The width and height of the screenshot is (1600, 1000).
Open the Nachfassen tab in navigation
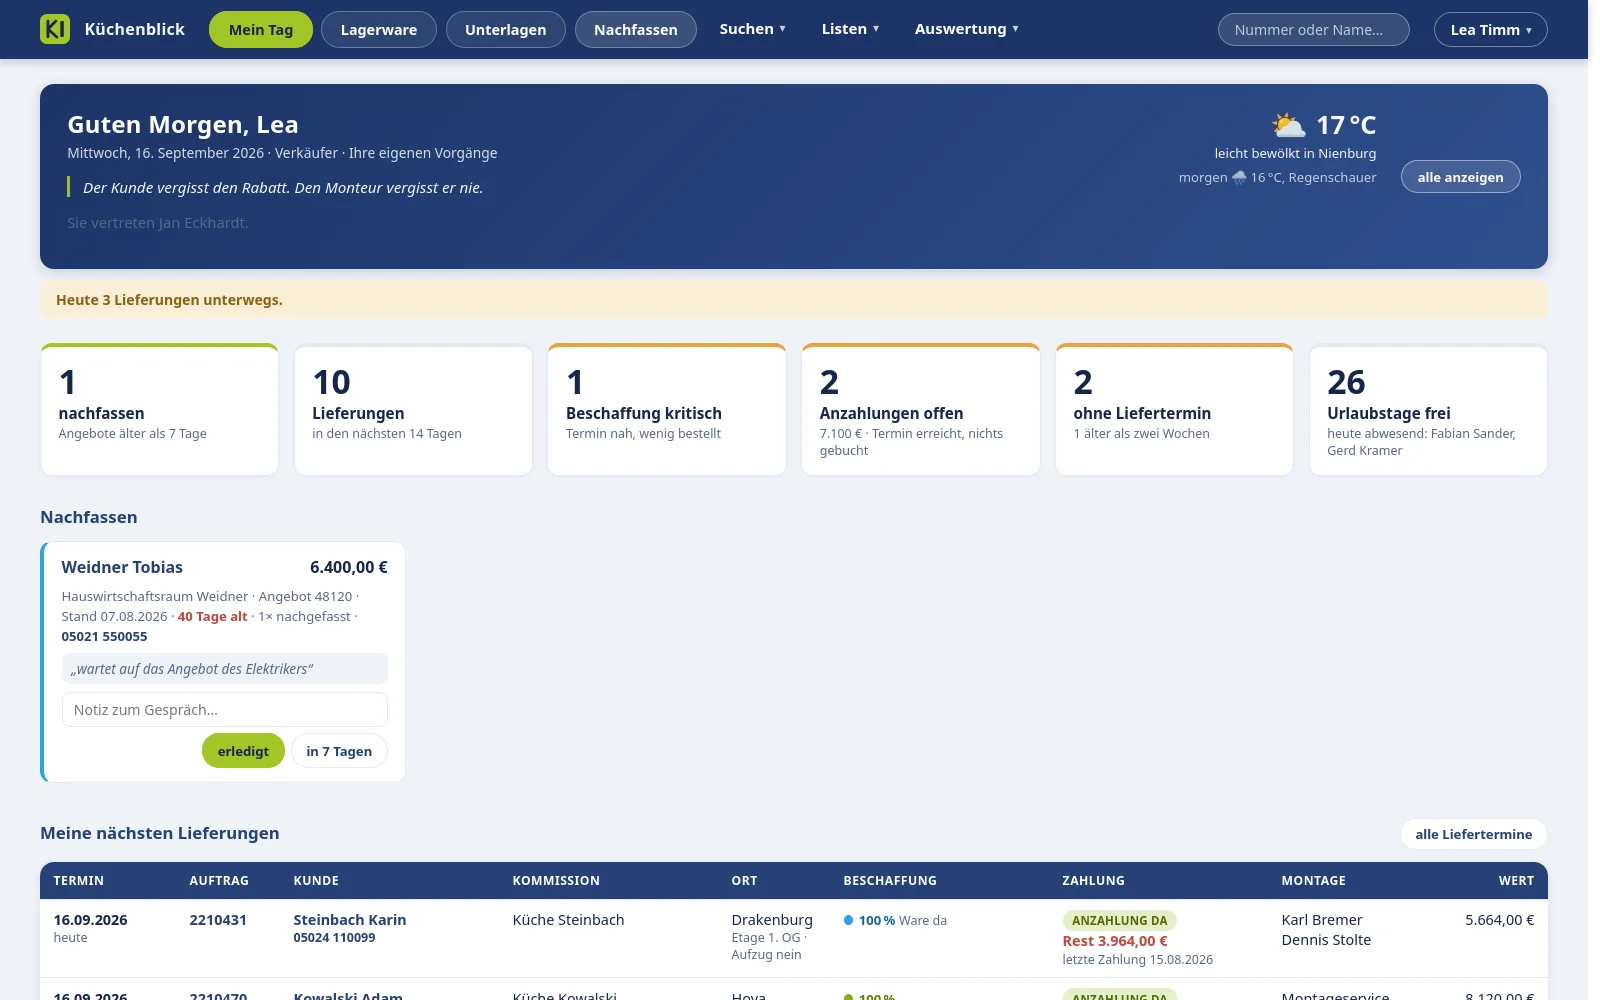[635, 30]
